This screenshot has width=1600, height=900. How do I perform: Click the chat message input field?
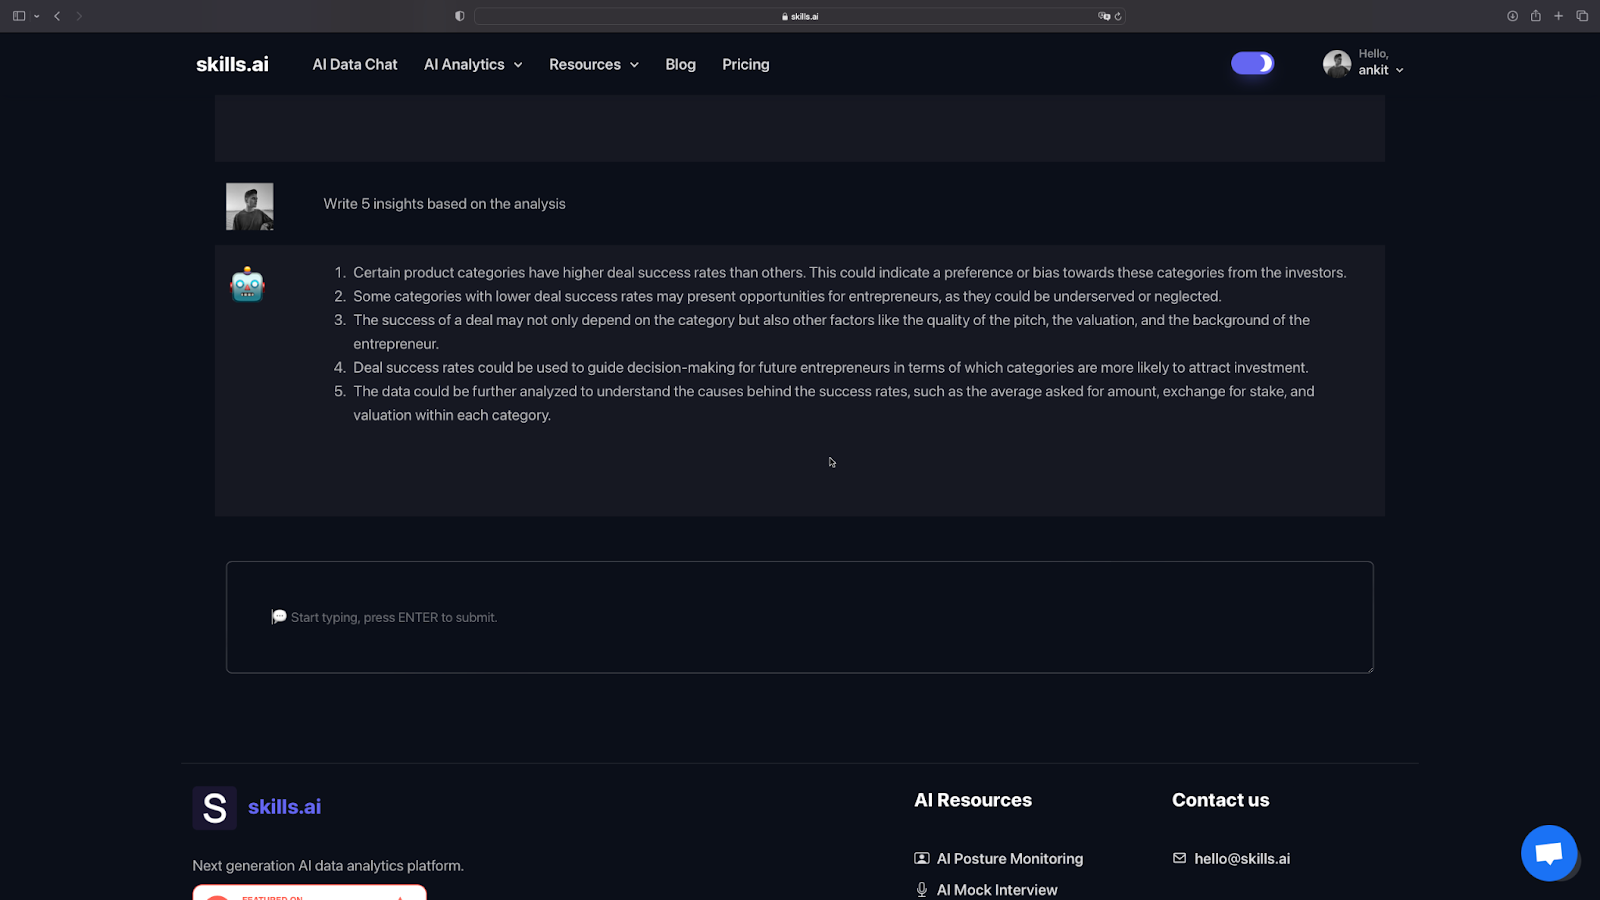tap(799, 617)
